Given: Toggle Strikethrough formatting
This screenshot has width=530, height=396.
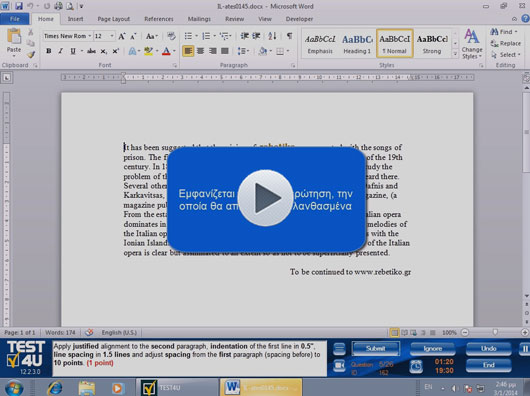Looking at the screenshot, I should tap(91, 51).
